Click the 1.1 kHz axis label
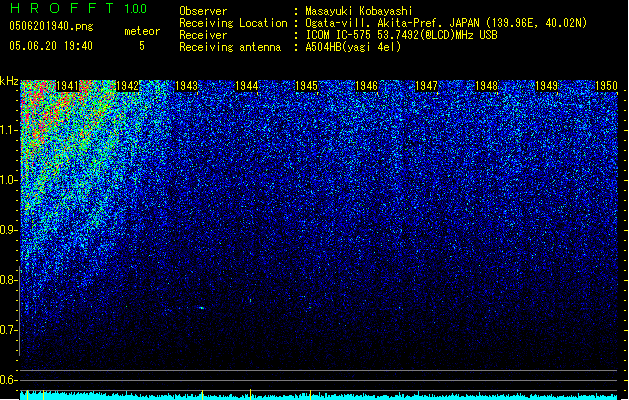 pos(8,130)
